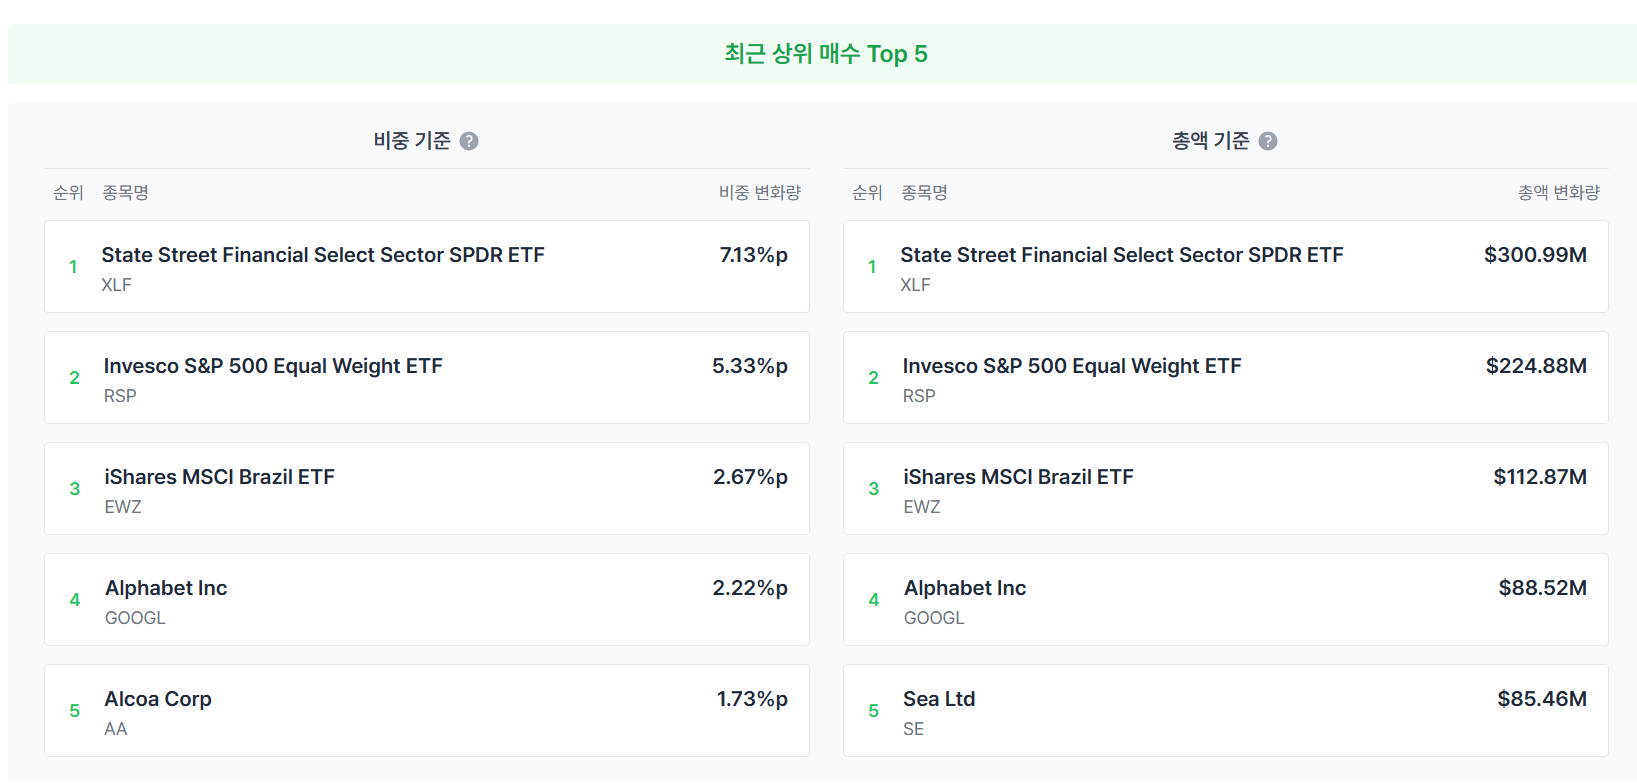The image size is (1637, 783).
Task: Click the 총액 기준 section title
Action: tap(1211, 141)
